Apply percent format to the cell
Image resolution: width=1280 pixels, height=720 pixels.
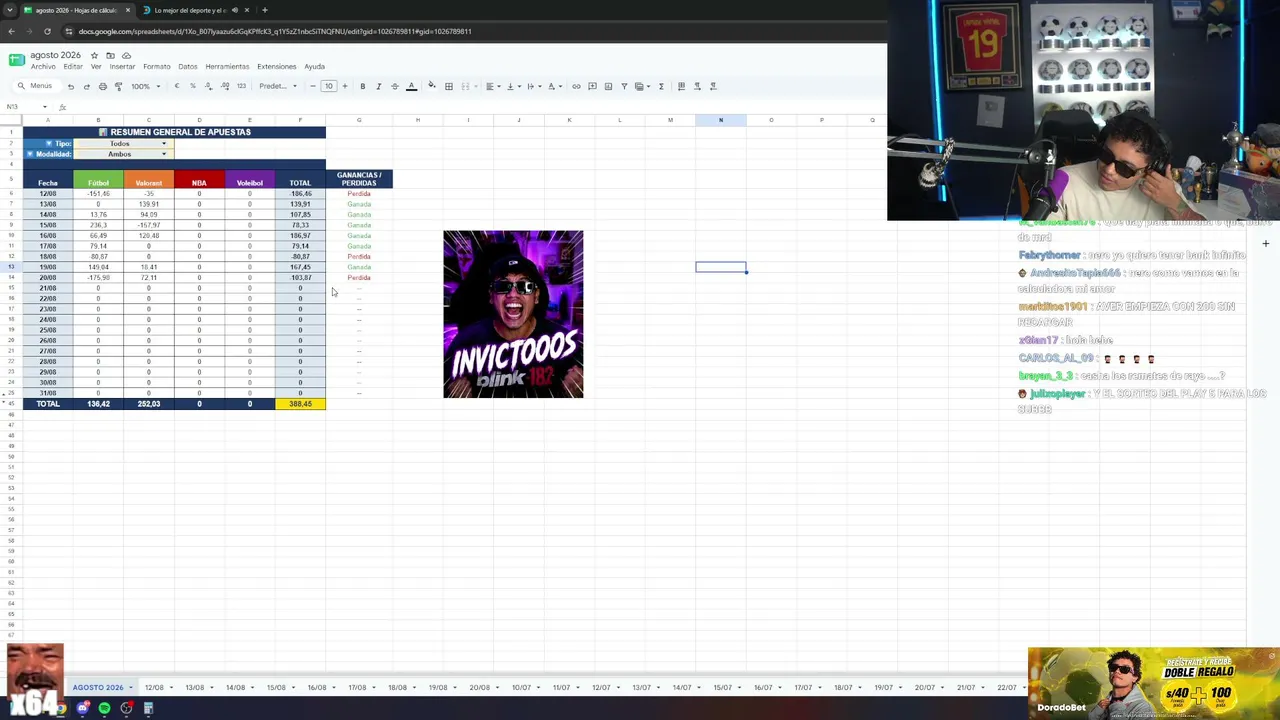[193, 86]
